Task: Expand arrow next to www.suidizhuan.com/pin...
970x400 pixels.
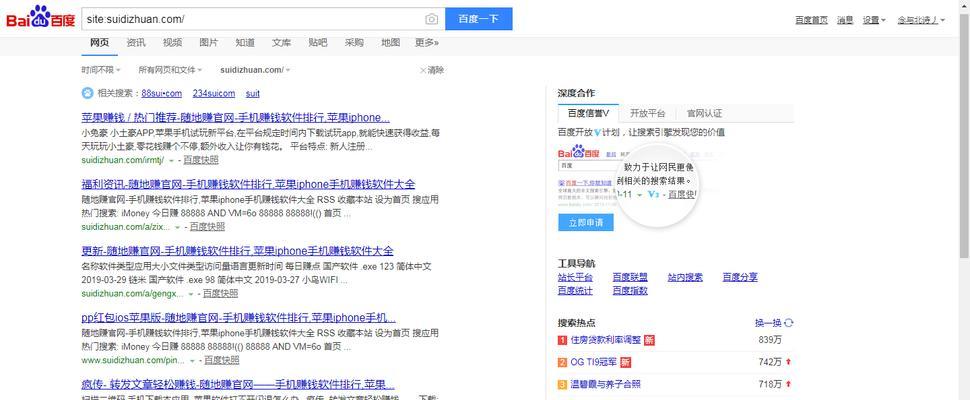Action: pyautogui.click(x=192, y=360)
